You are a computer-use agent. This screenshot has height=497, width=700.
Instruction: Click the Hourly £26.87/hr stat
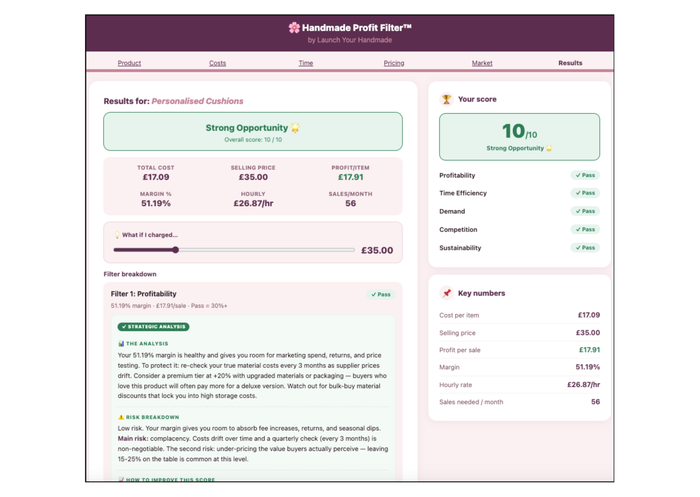253,200
